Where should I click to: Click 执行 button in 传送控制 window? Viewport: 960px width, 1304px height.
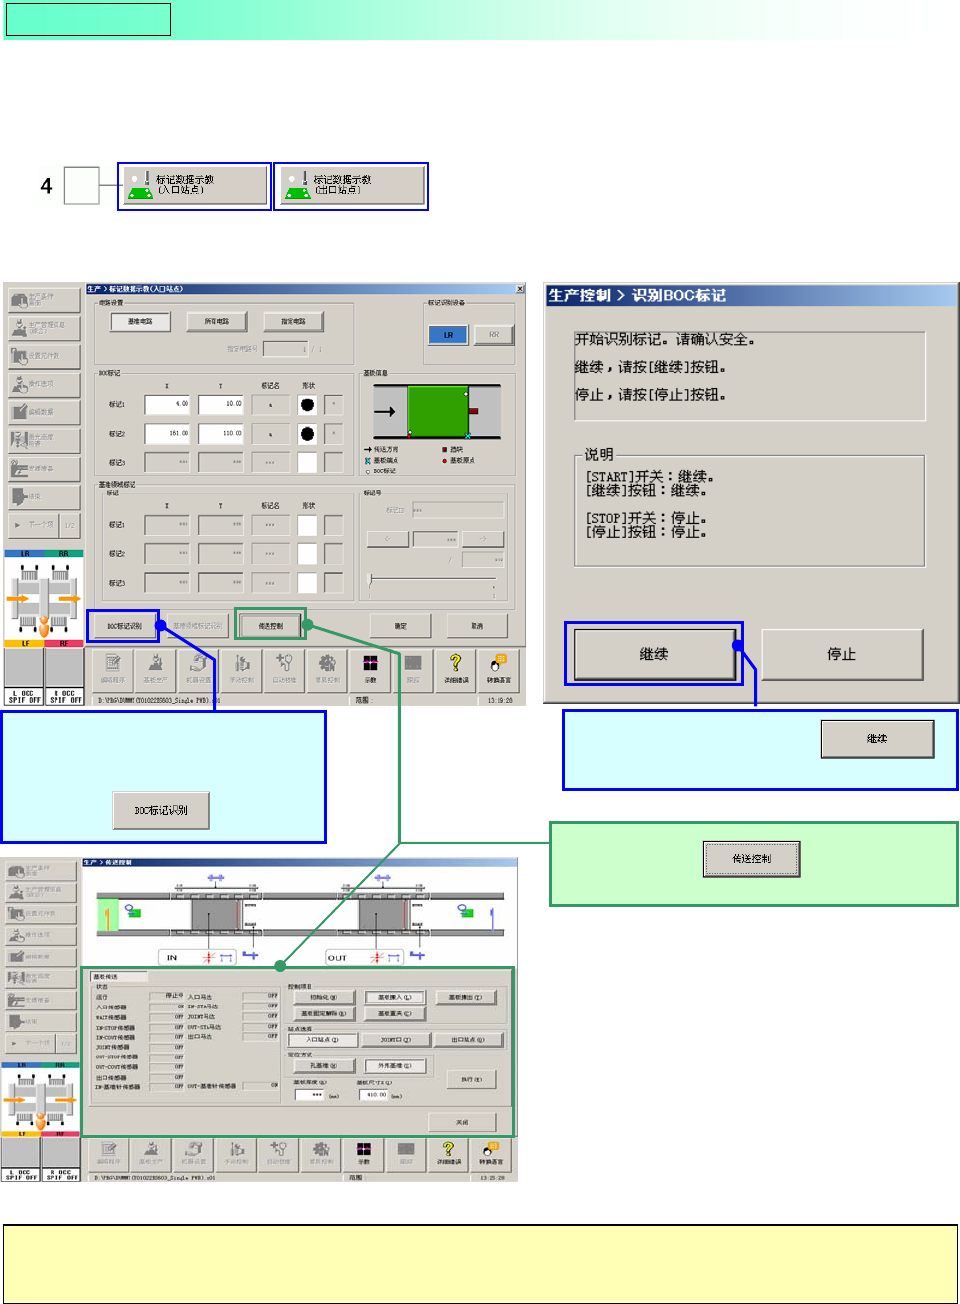(x=471, y=1079)
